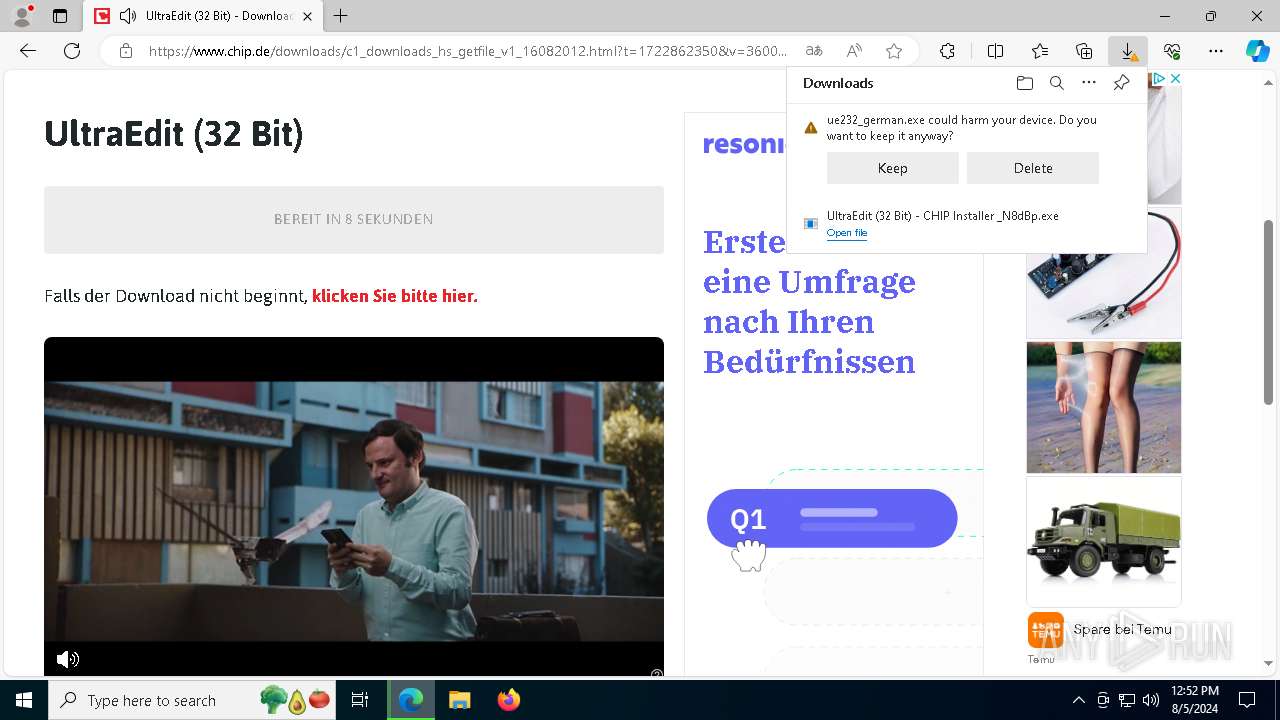Open more options in Downloads panel
1280x720 pixels.
pos(1089,83)
